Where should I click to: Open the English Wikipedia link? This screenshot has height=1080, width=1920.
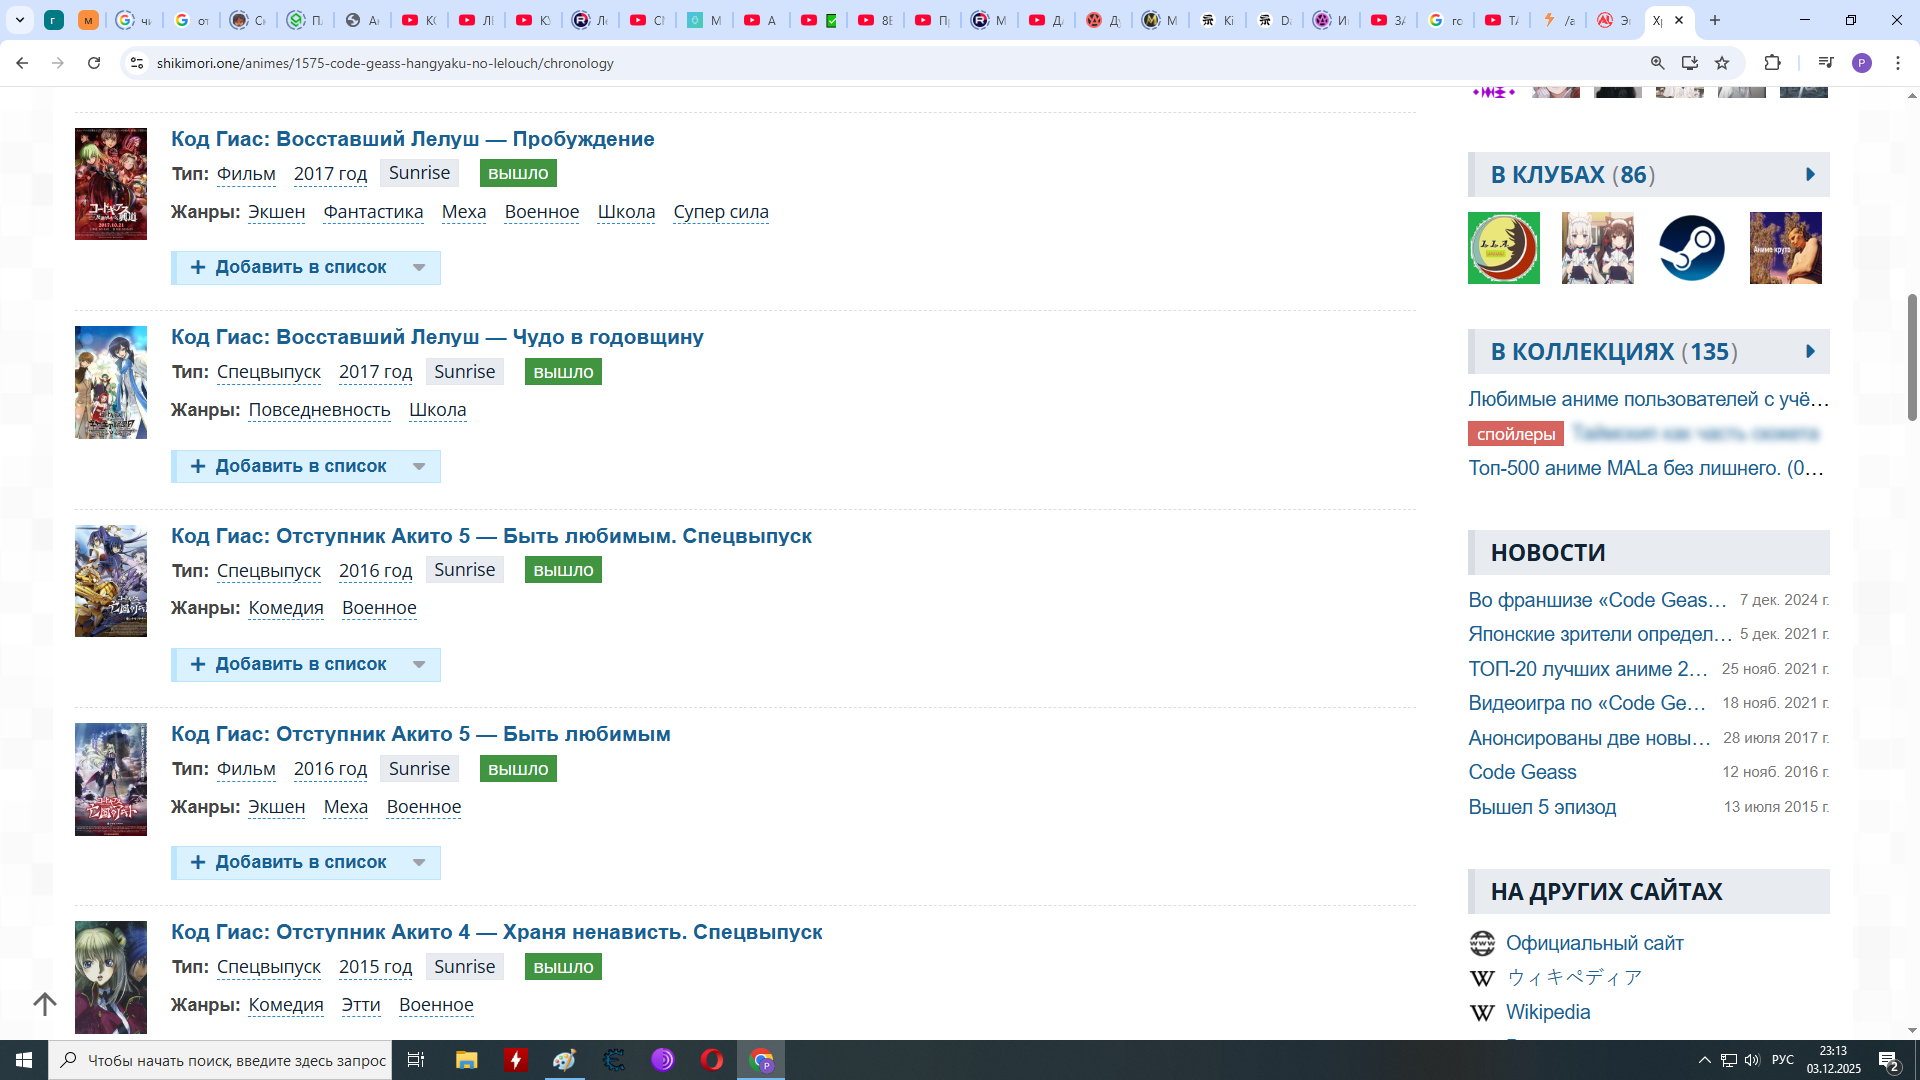(x=1547, y=1012)
